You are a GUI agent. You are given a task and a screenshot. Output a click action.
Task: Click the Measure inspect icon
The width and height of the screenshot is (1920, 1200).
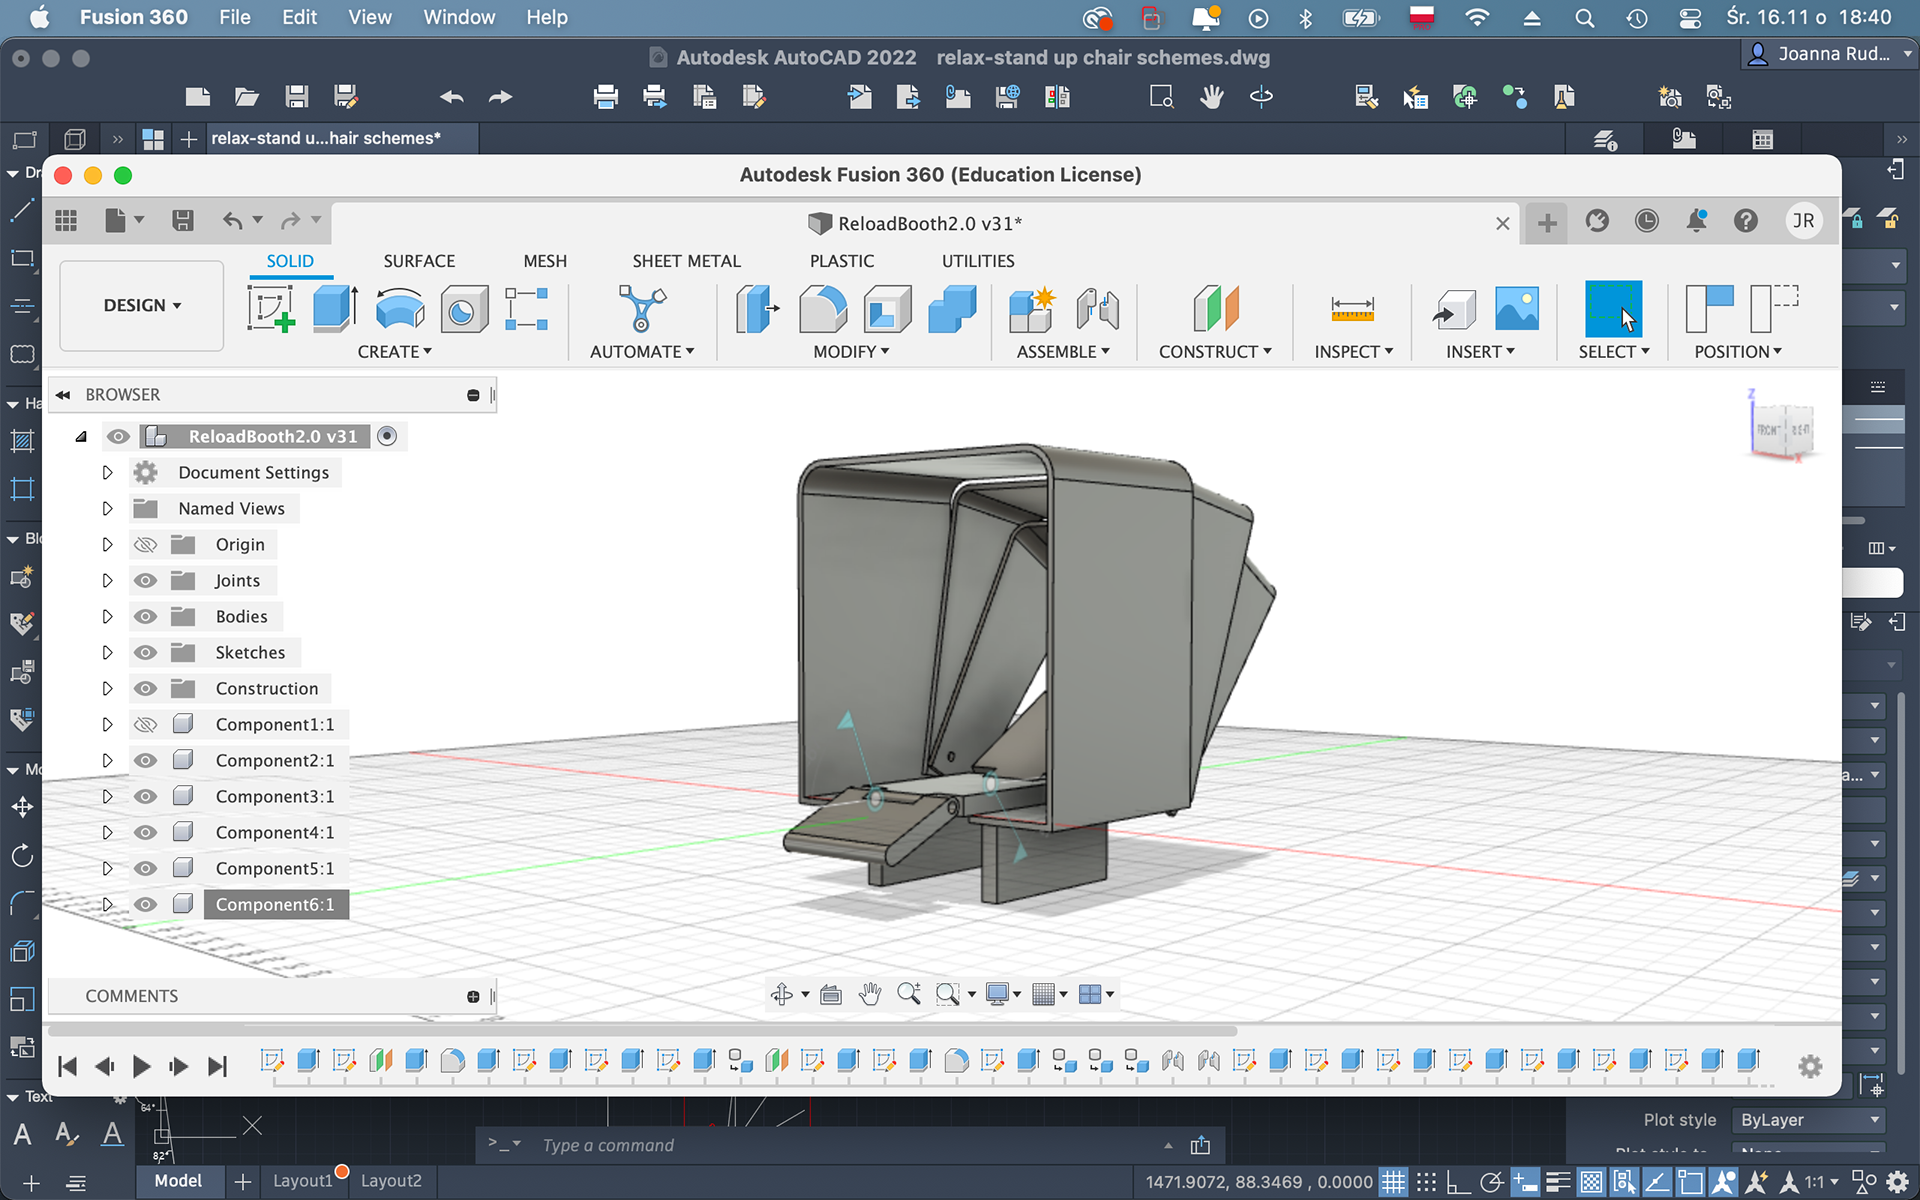pos(1352,308)
